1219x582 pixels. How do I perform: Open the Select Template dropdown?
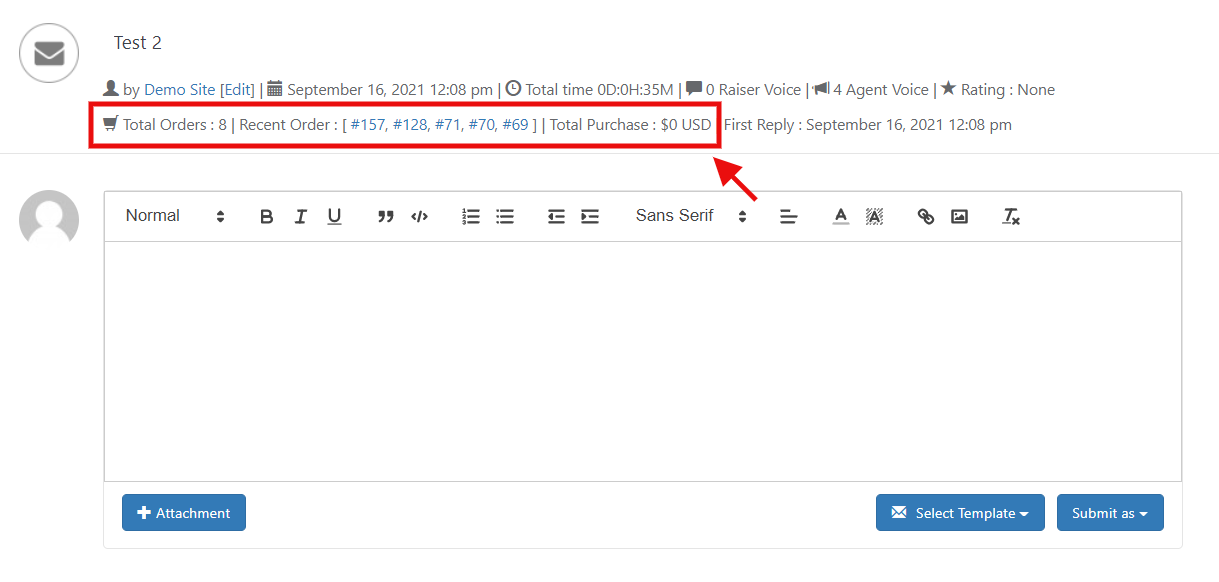[x=960, y=513]
